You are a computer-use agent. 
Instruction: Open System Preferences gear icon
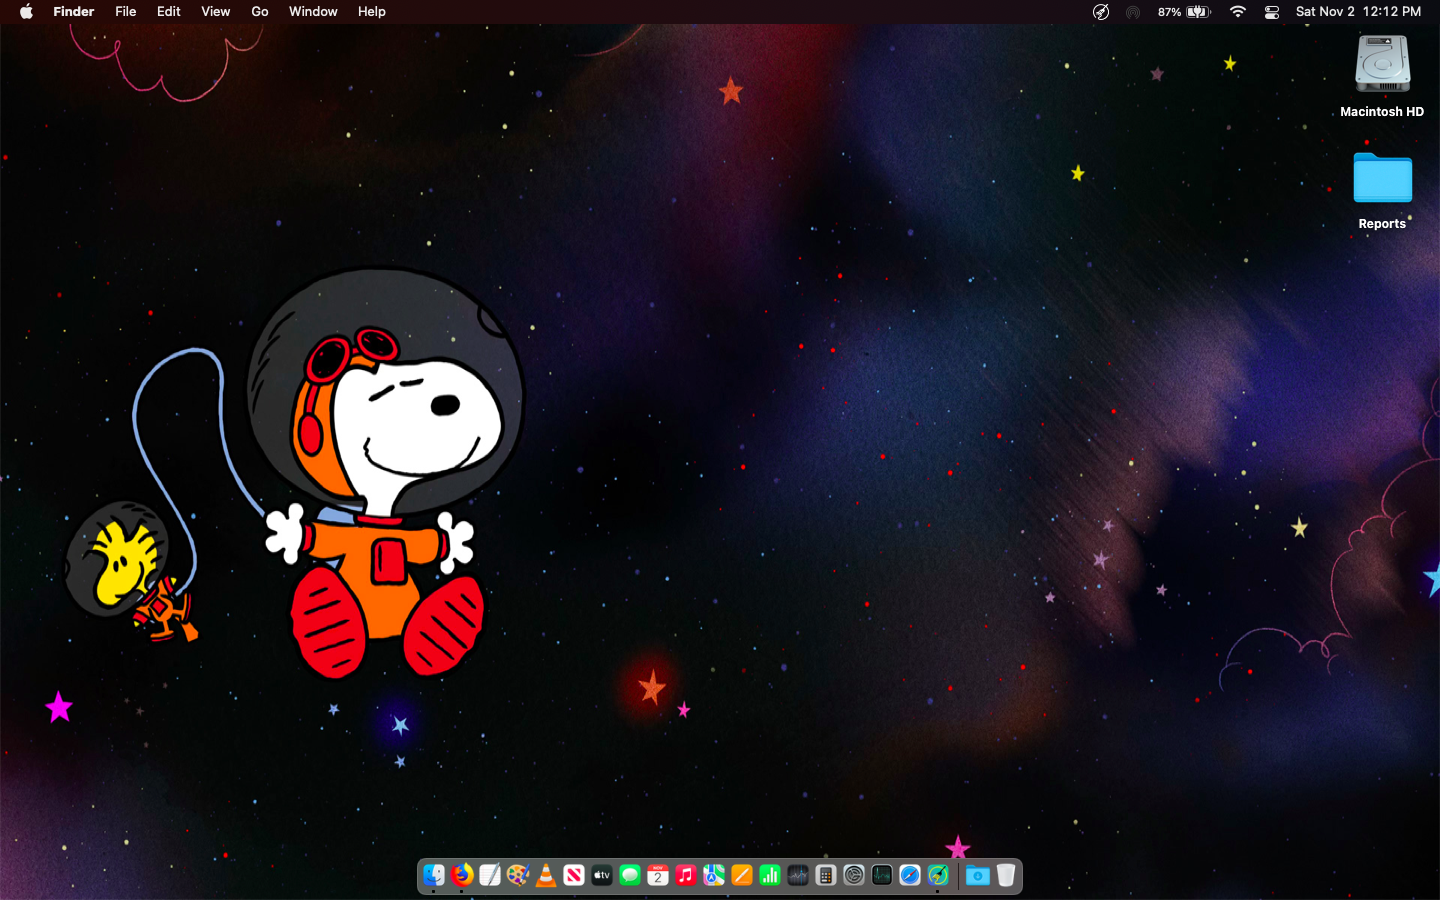(x=854, y=875)
